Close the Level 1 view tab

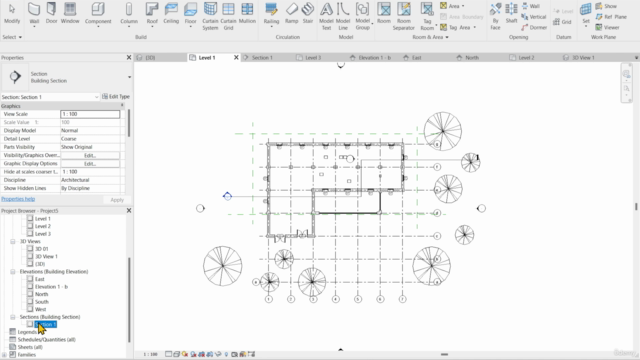click(236, 58)
